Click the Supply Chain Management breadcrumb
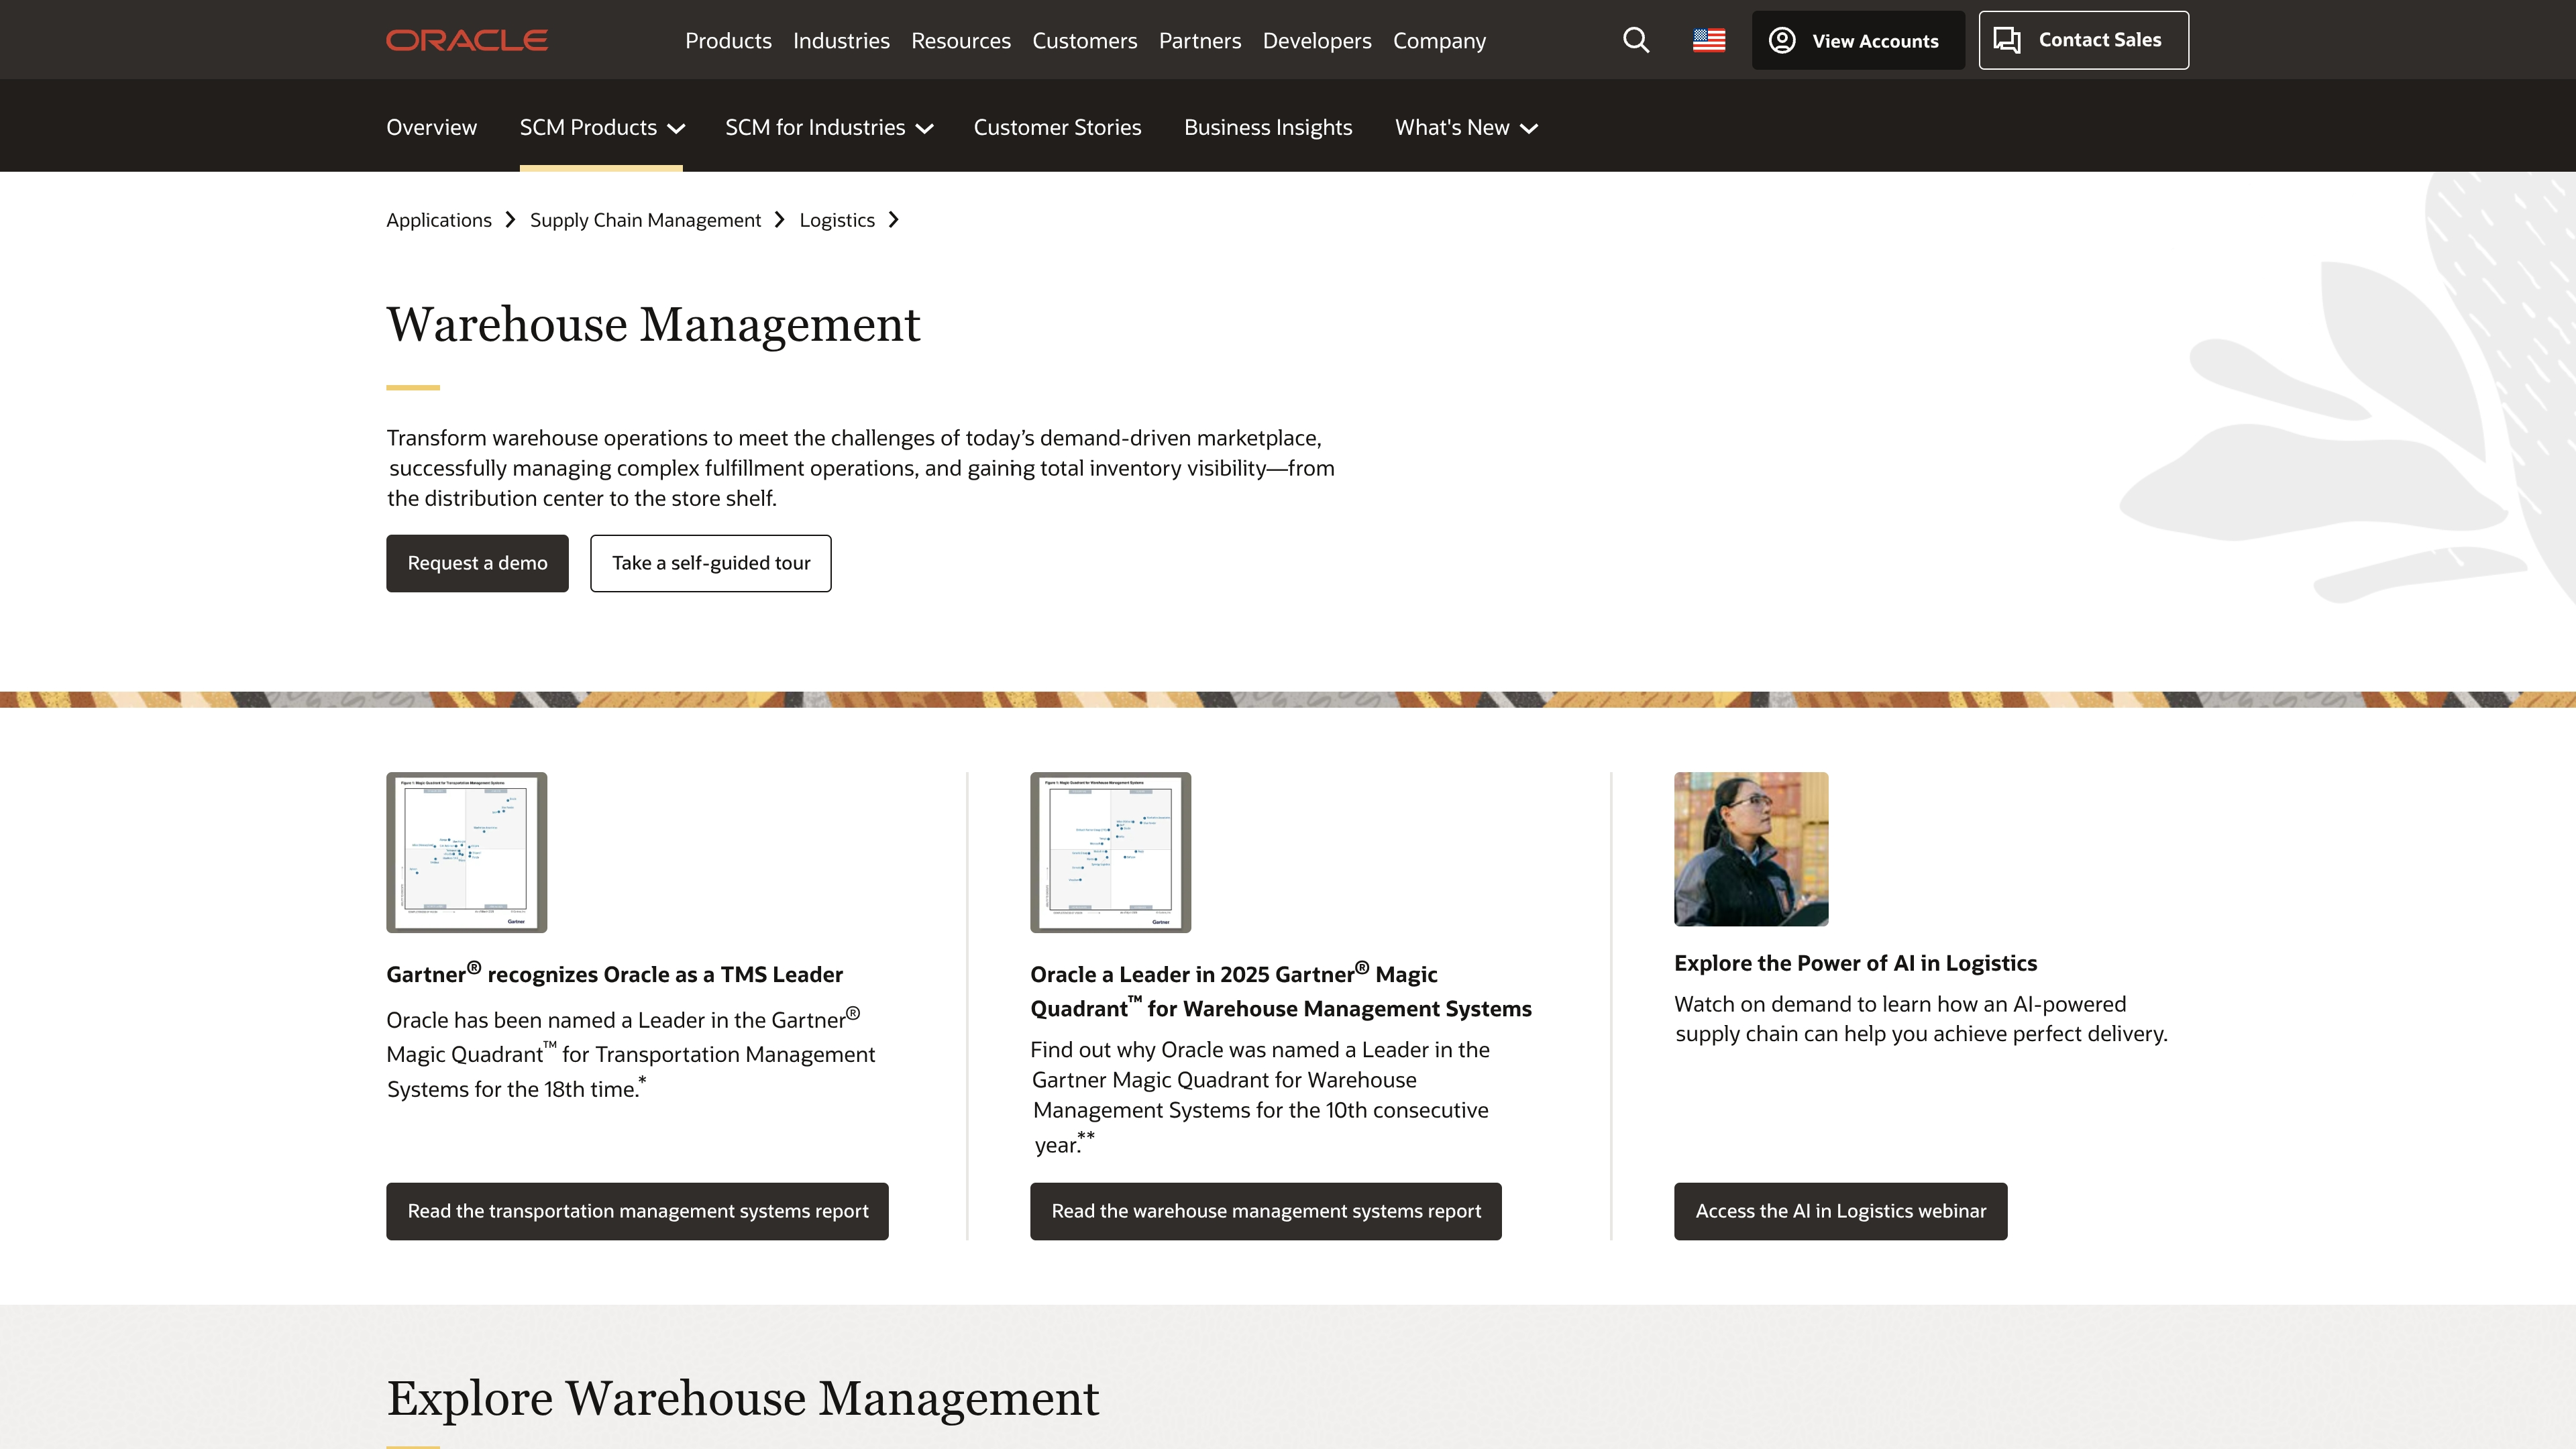The width and height of the screenshot is (2576, 1449). pyautogui.click(x=645, y=220)
